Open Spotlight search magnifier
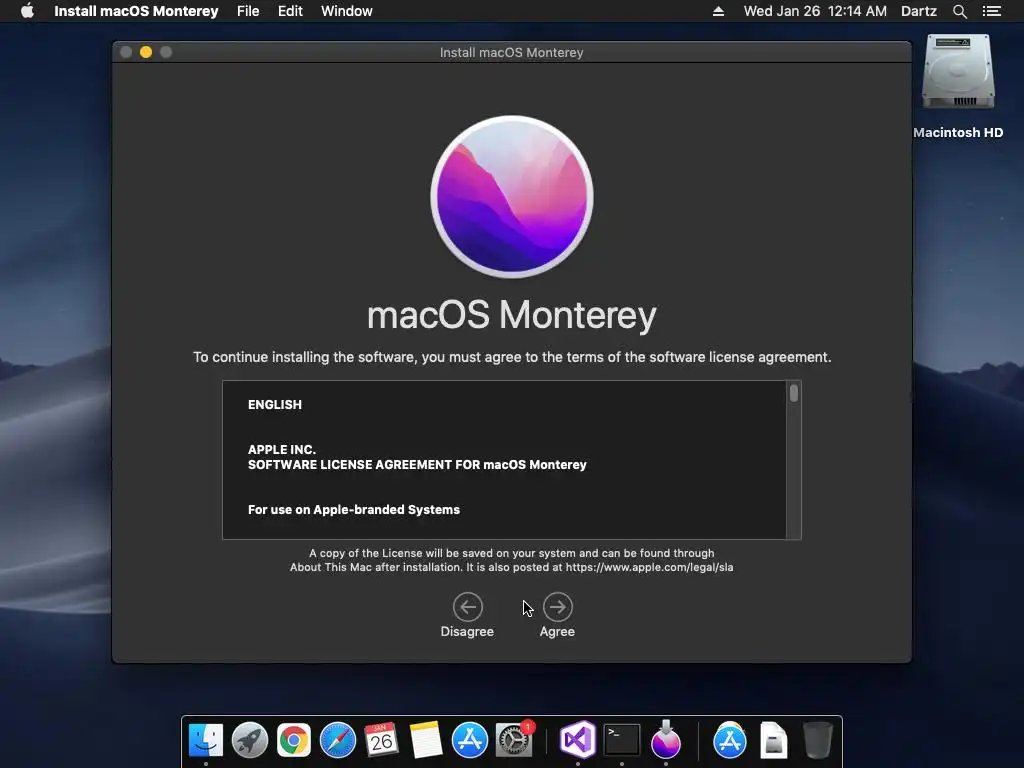The width and height of the screenshot is (1024, 768). tap(959, 11)
